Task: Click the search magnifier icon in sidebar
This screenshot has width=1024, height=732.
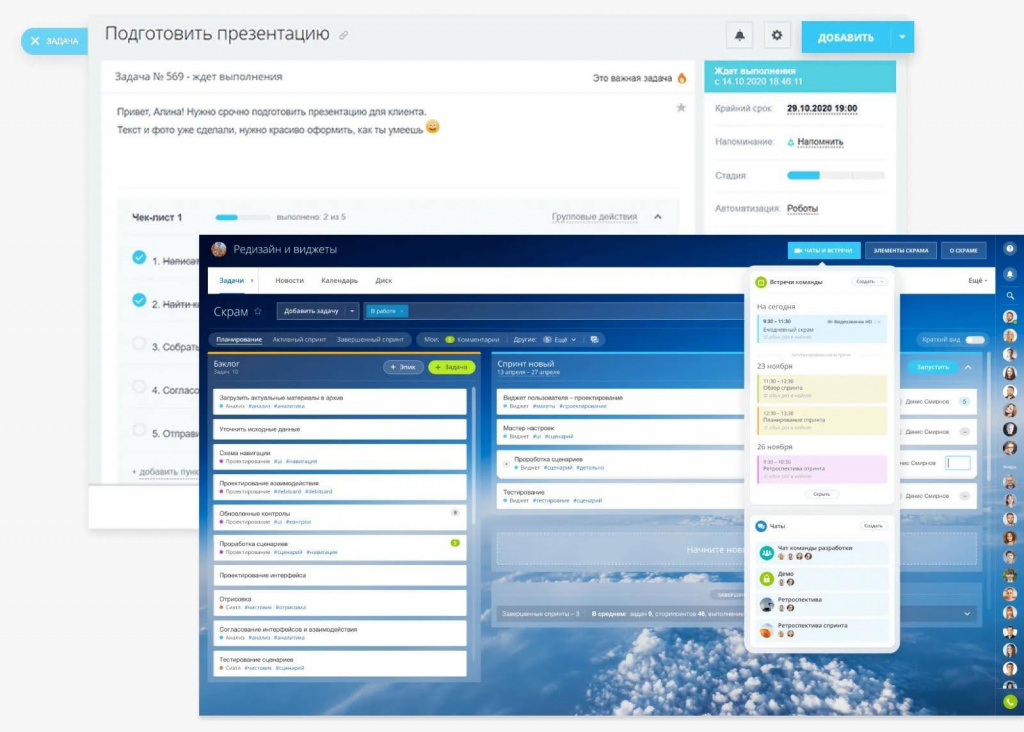Action: [x=1009, y=295]
